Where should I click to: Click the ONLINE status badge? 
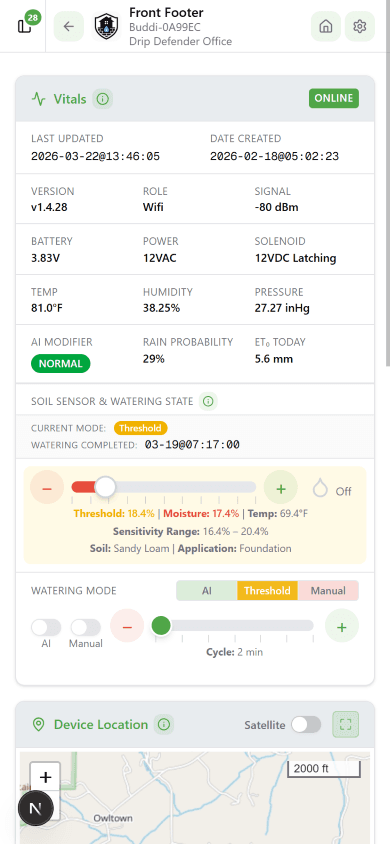[334, 99]
